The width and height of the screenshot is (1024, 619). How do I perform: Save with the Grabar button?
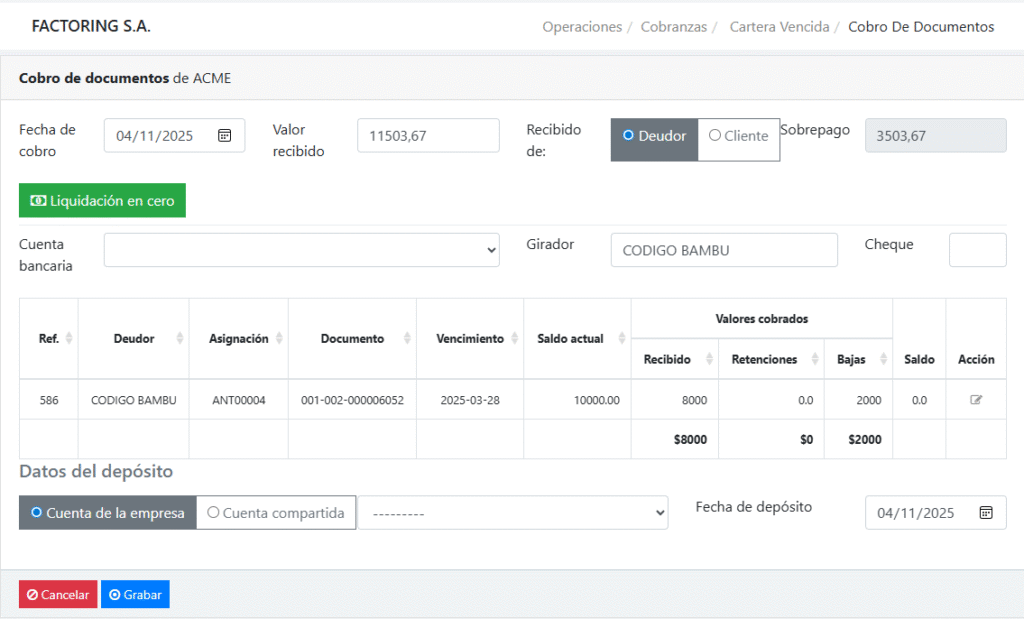[135, 595]
